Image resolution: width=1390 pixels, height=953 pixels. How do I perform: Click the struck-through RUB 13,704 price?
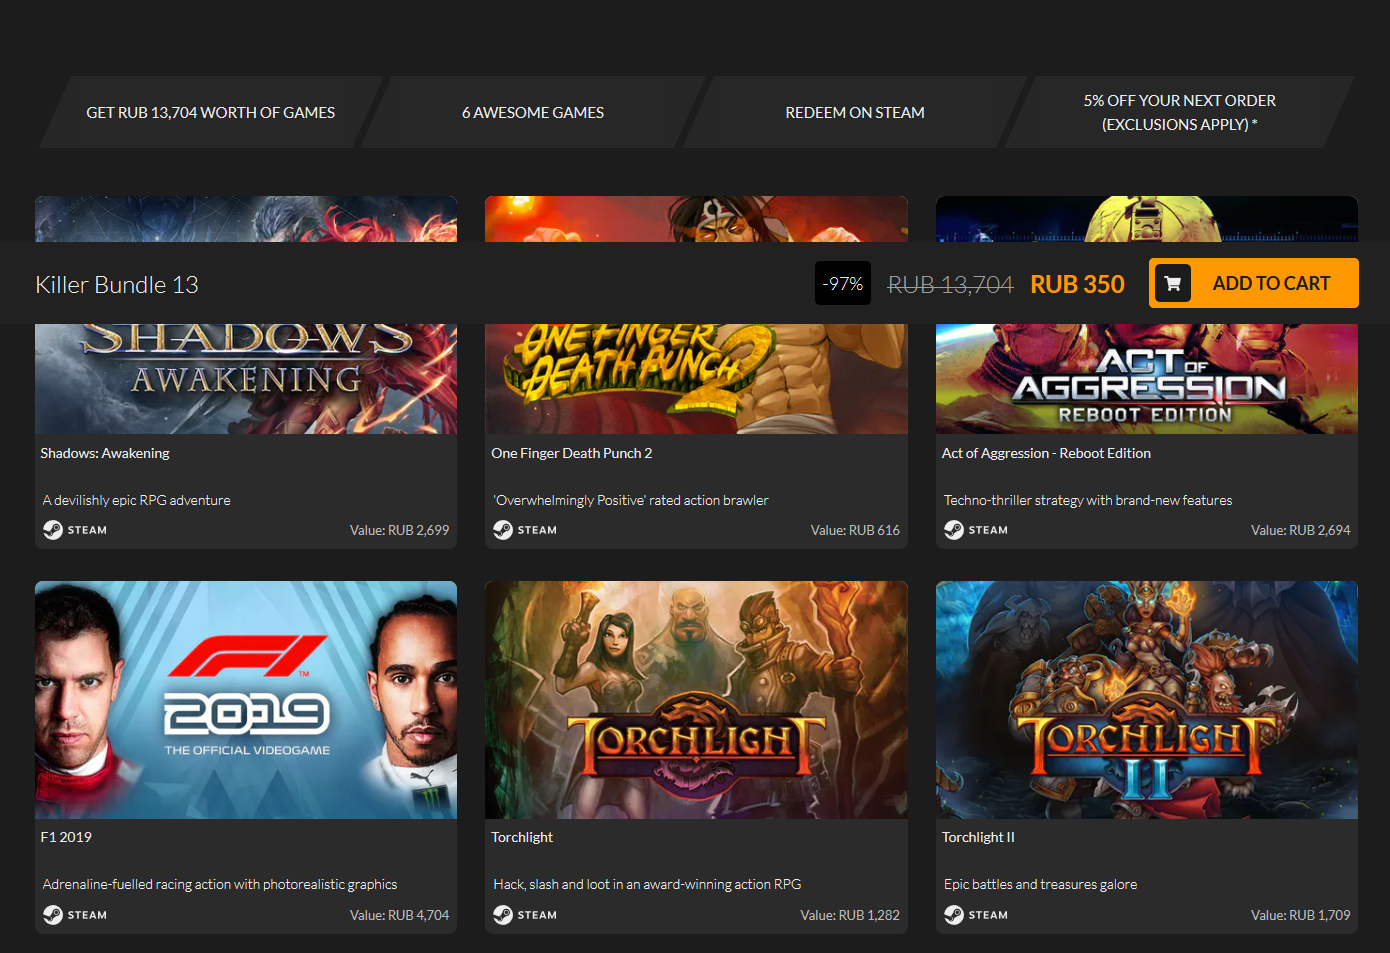point(951,285)
